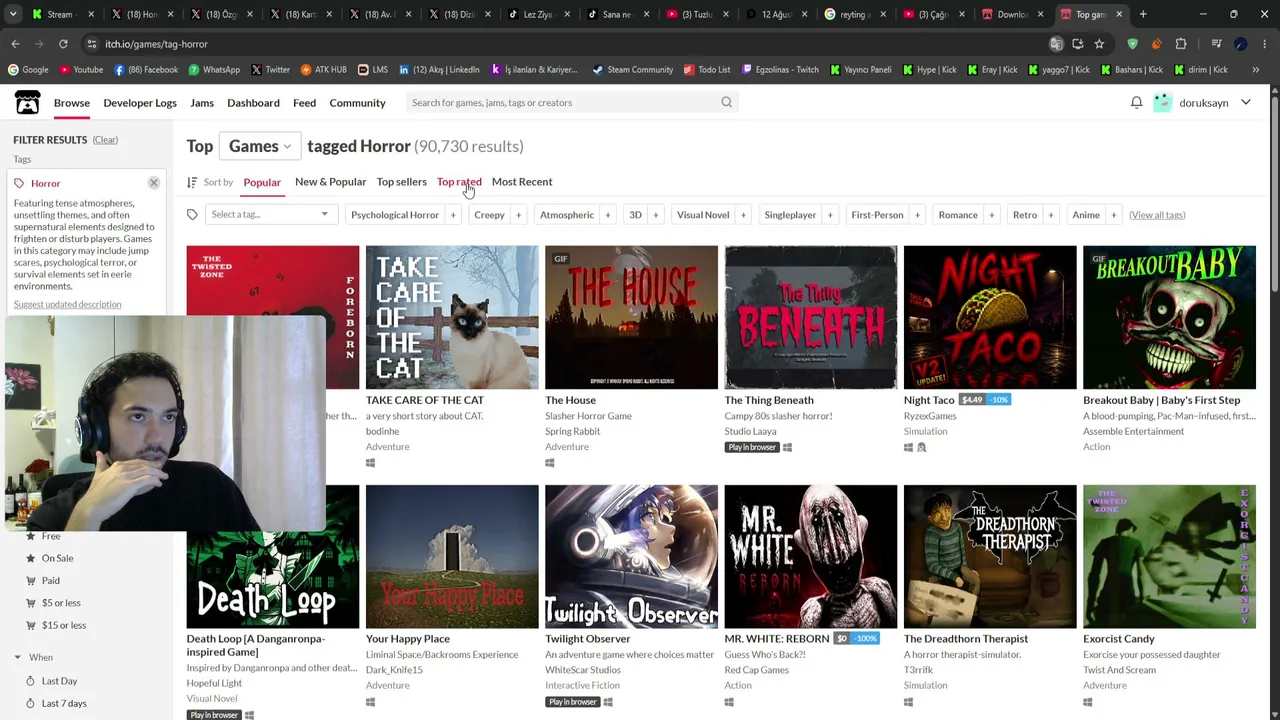Open the MR. WHITE: REBORN thumbnail

point(811,556)
